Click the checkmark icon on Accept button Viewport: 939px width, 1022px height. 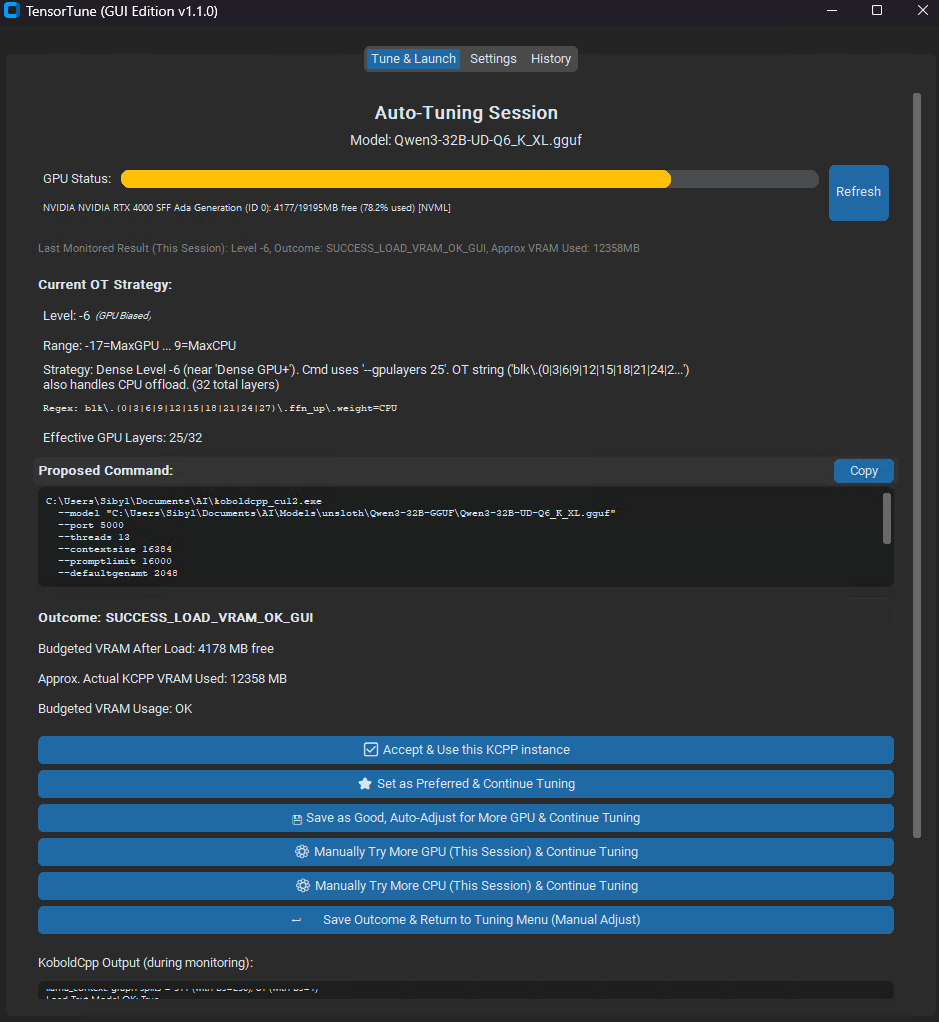(x=371, y=750)
